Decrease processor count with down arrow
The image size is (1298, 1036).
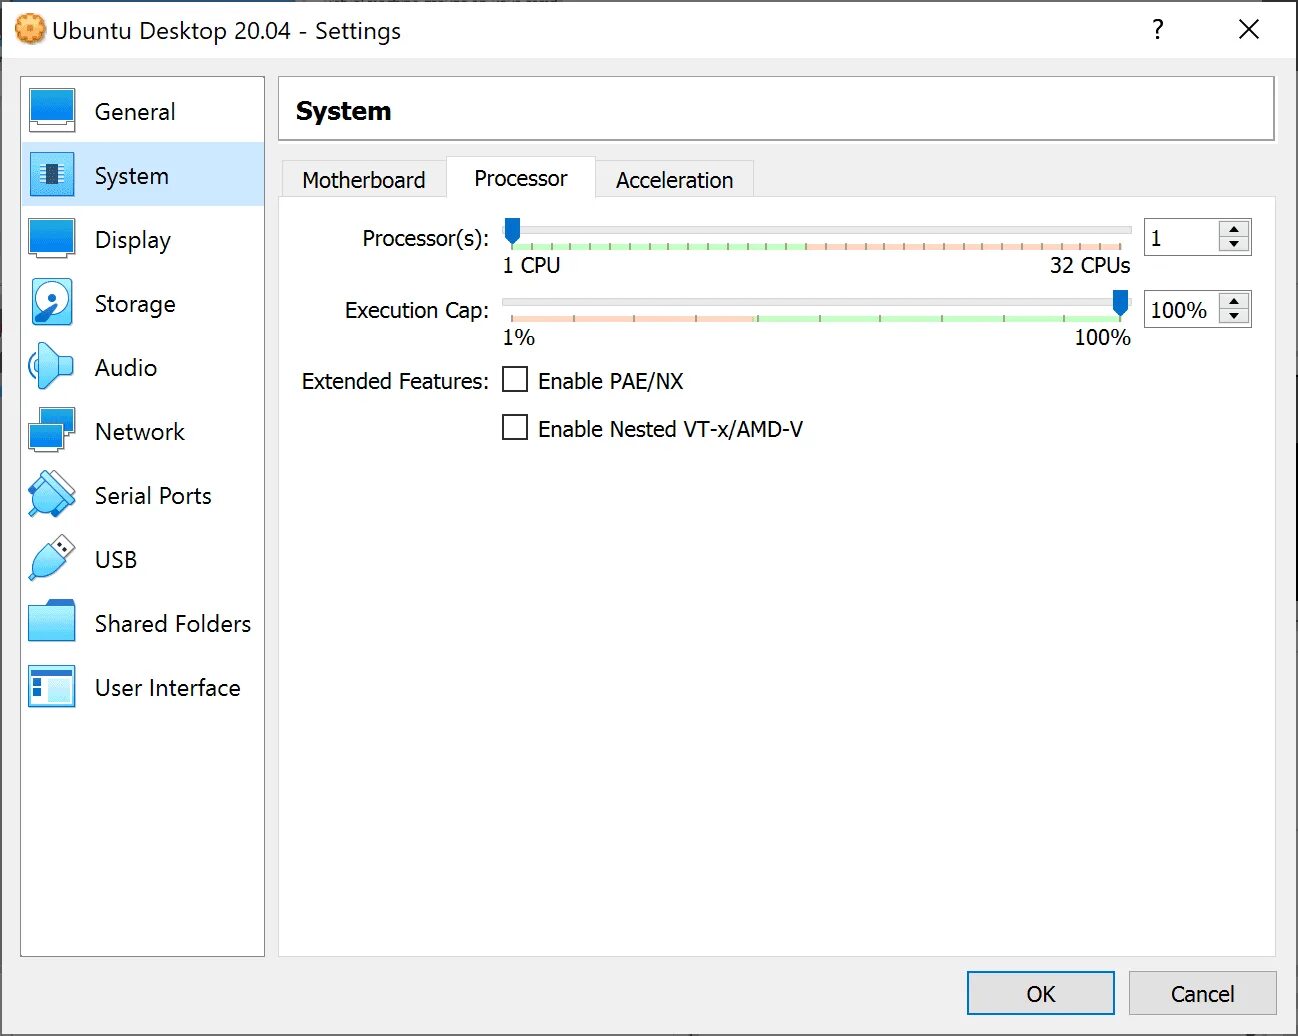(1234, 245)
